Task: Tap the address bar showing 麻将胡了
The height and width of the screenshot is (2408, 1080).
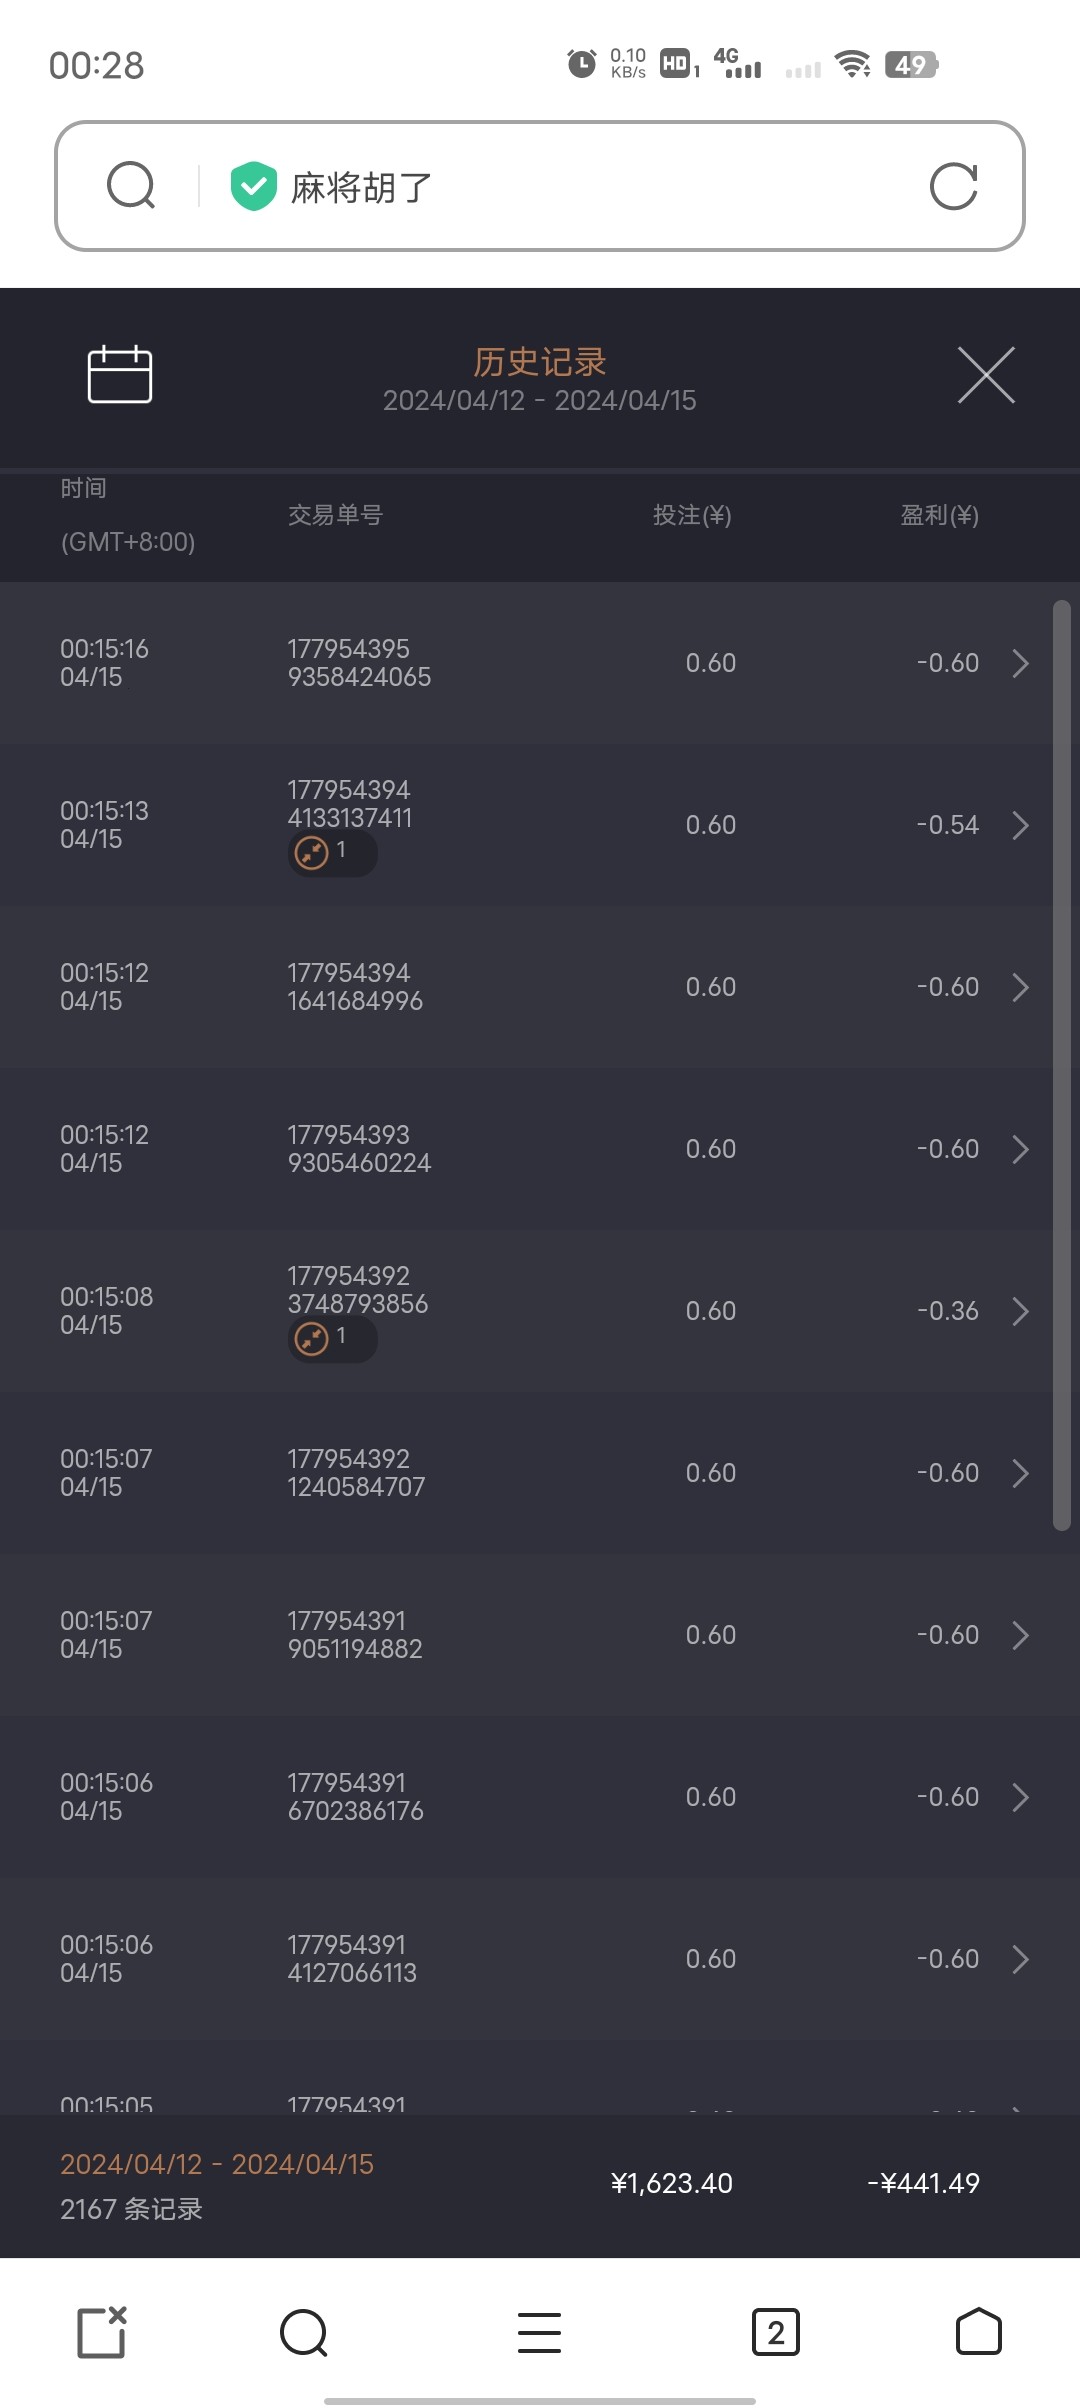Action: (x=580, y=187)
